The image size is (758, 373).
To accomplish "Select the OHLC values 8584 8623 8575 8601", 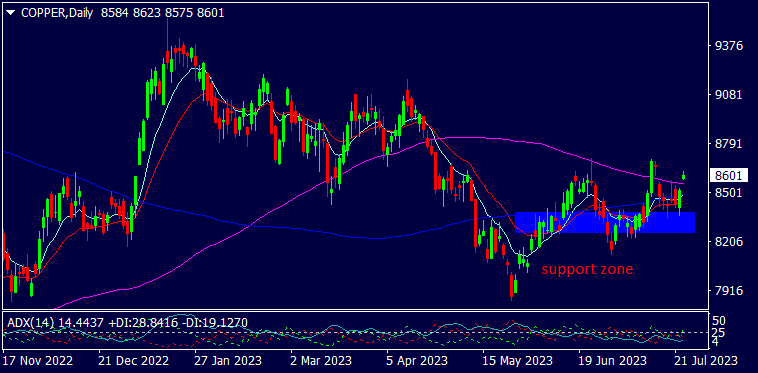I will point(162,13).
